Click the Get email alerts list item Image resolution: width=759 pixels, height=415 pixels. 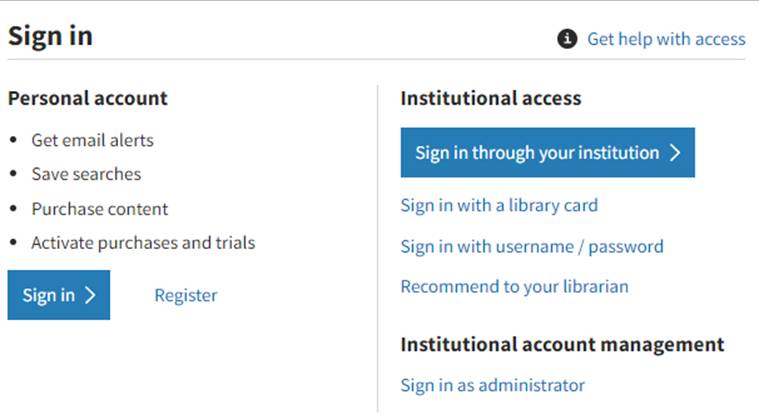92,140
